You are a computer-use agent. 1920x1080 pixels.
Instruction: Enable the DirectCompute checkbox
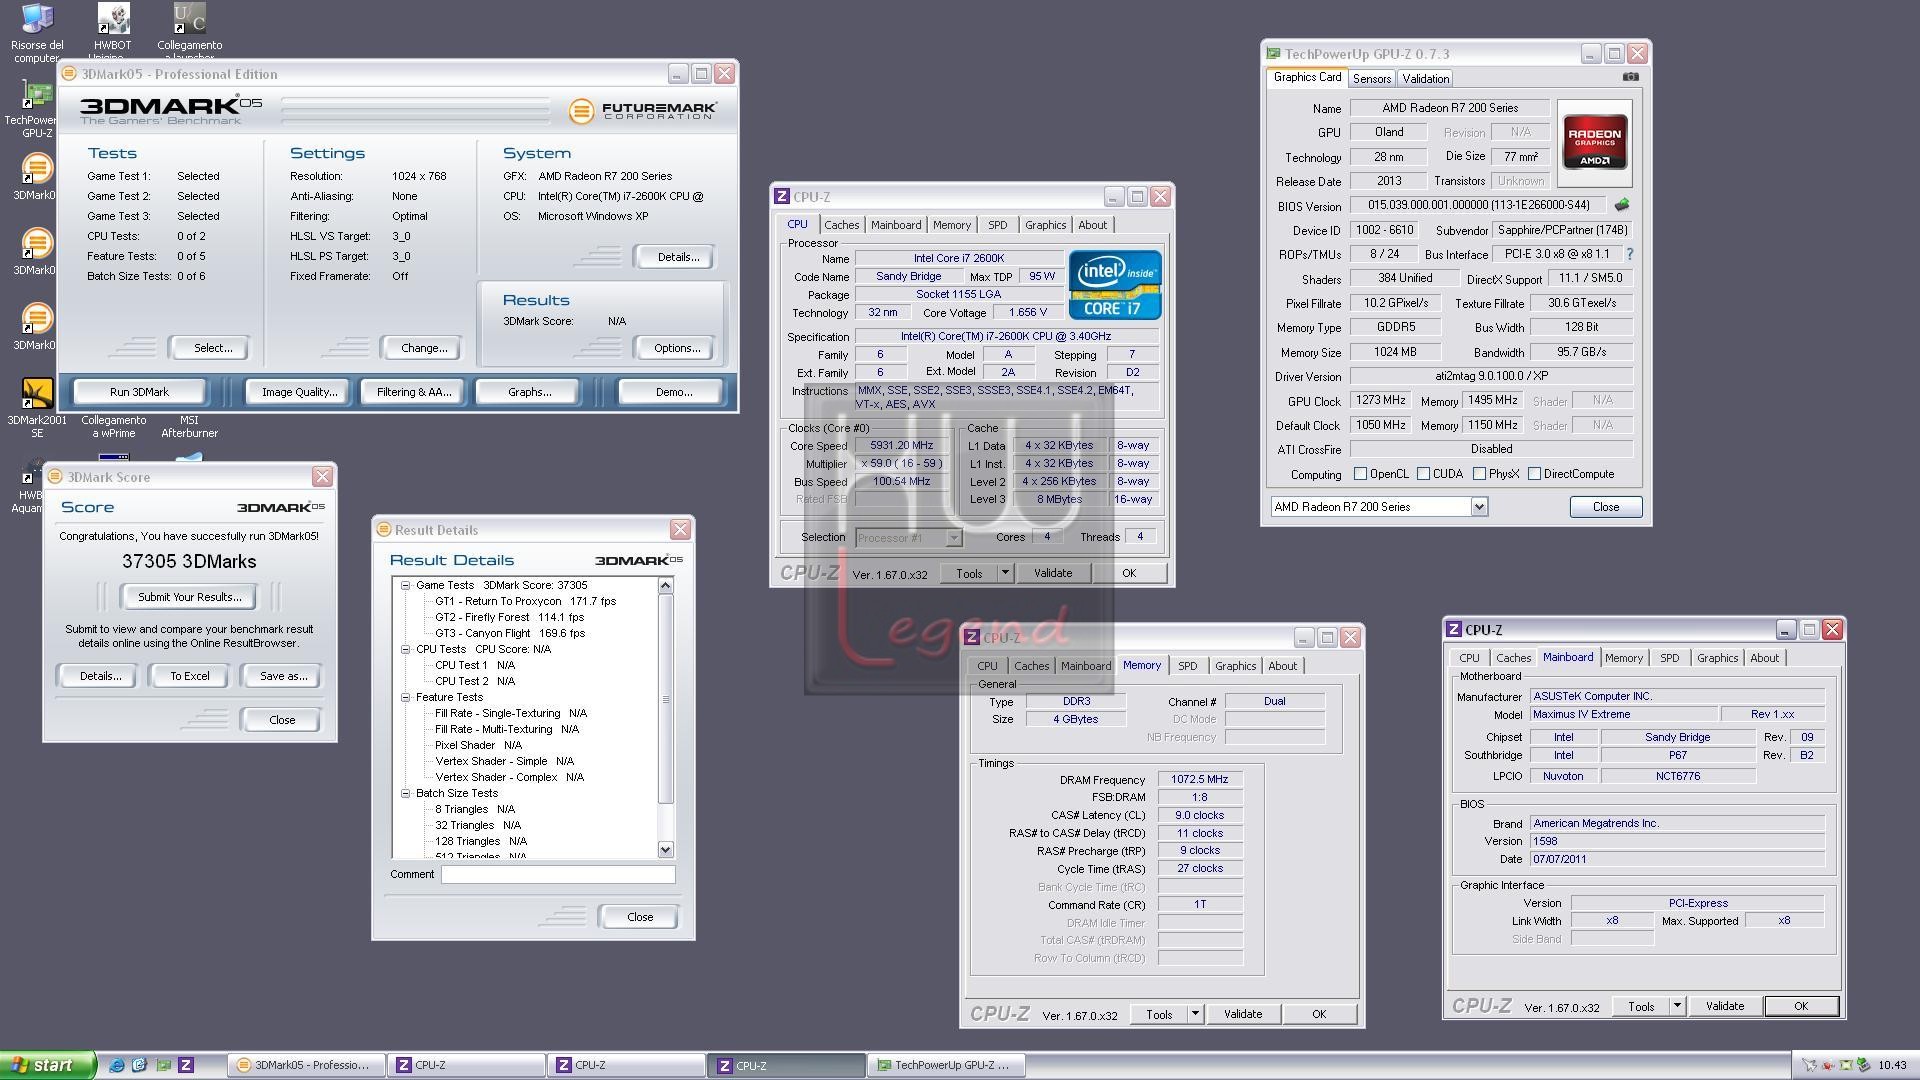pyautogui.click(x=1534, y=474)
